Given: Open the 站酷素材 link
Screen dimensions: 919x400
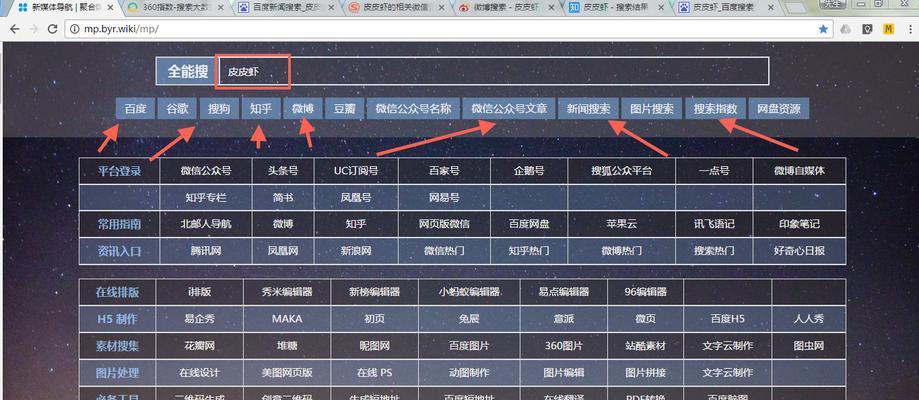Looking at the screenshot, I should [645, 345].
